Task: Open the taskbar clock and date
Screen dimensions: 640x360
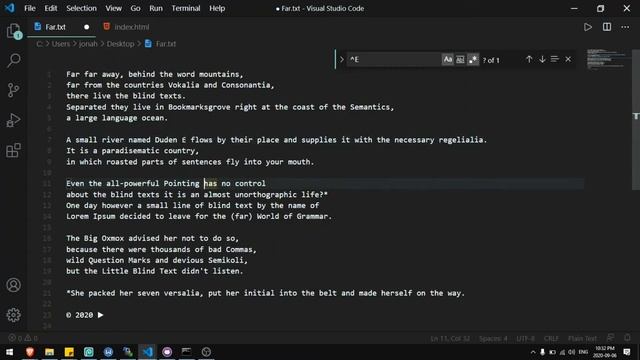Action: click(x=605, y=352)
